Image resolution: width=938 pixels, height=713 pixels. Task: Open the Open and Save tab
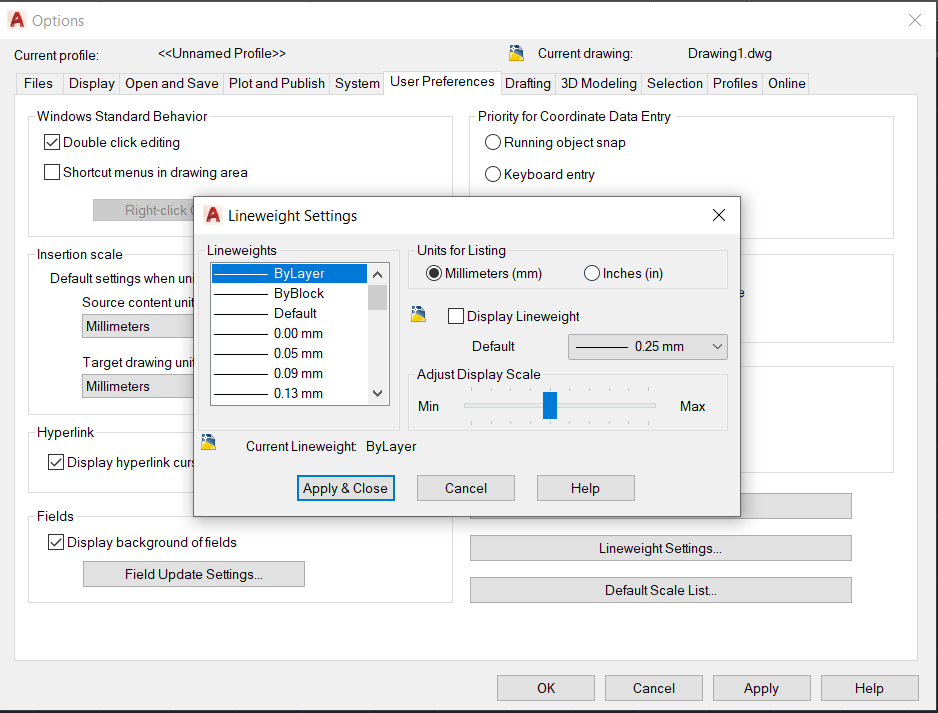pos(172,83)
